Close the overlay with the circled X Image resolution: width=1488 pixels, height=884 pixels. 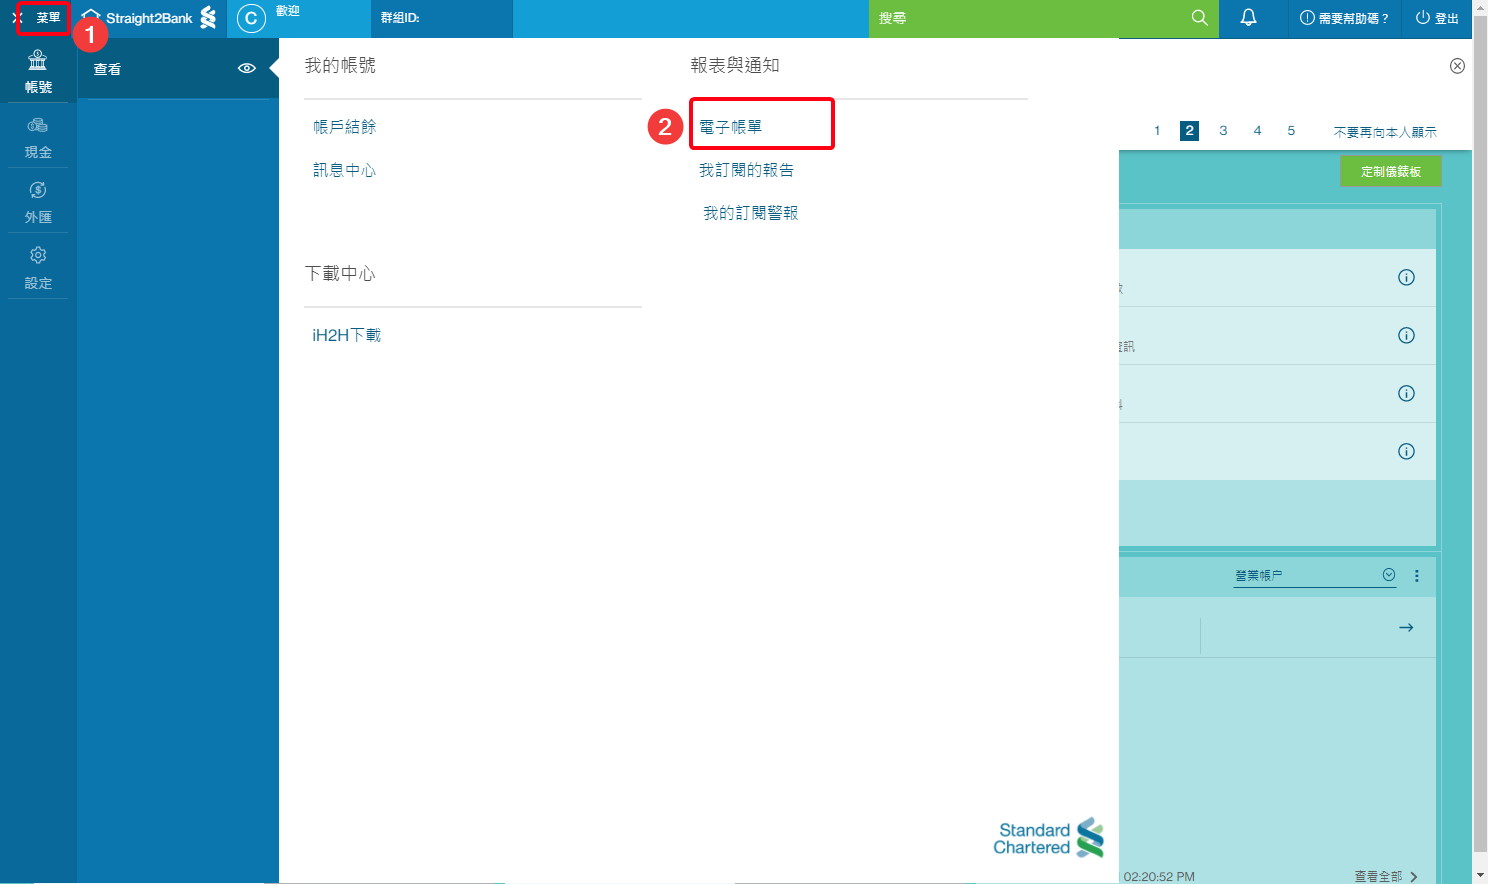(x=1457, y=66)
